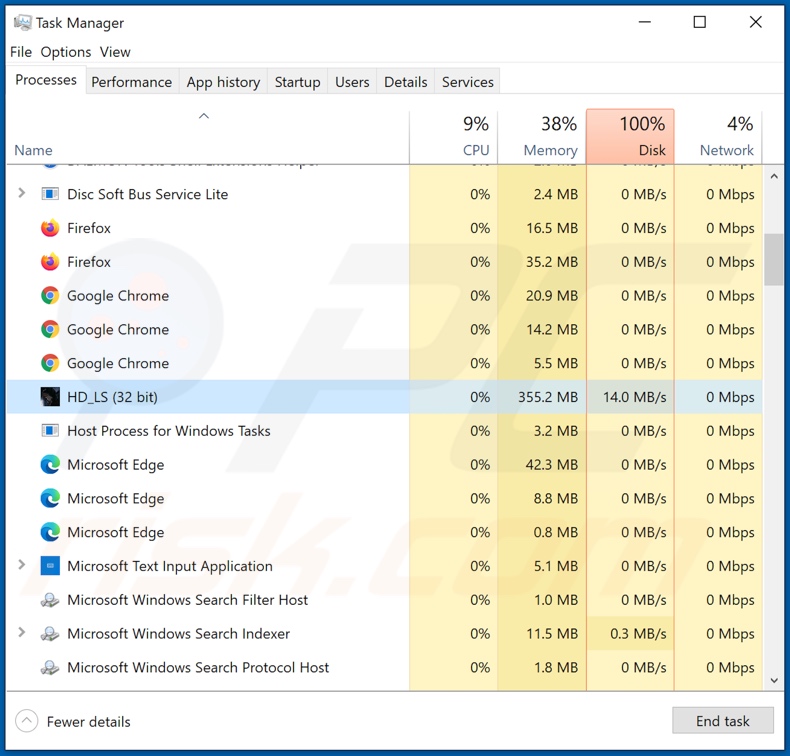
Task: Click the Microsoft Text Input Application icon
Action: [x=50, y=566]
